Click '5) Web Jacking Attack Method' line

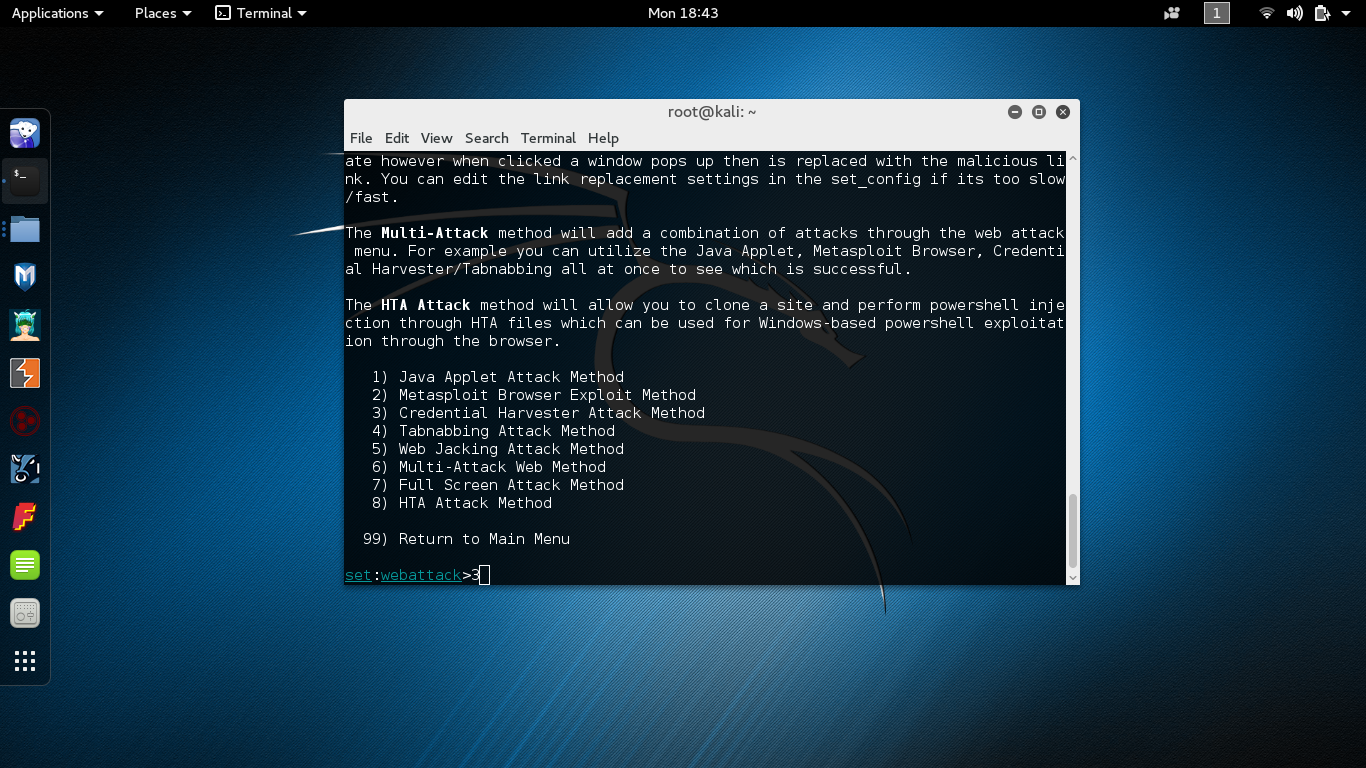click(x=498, y=449)
